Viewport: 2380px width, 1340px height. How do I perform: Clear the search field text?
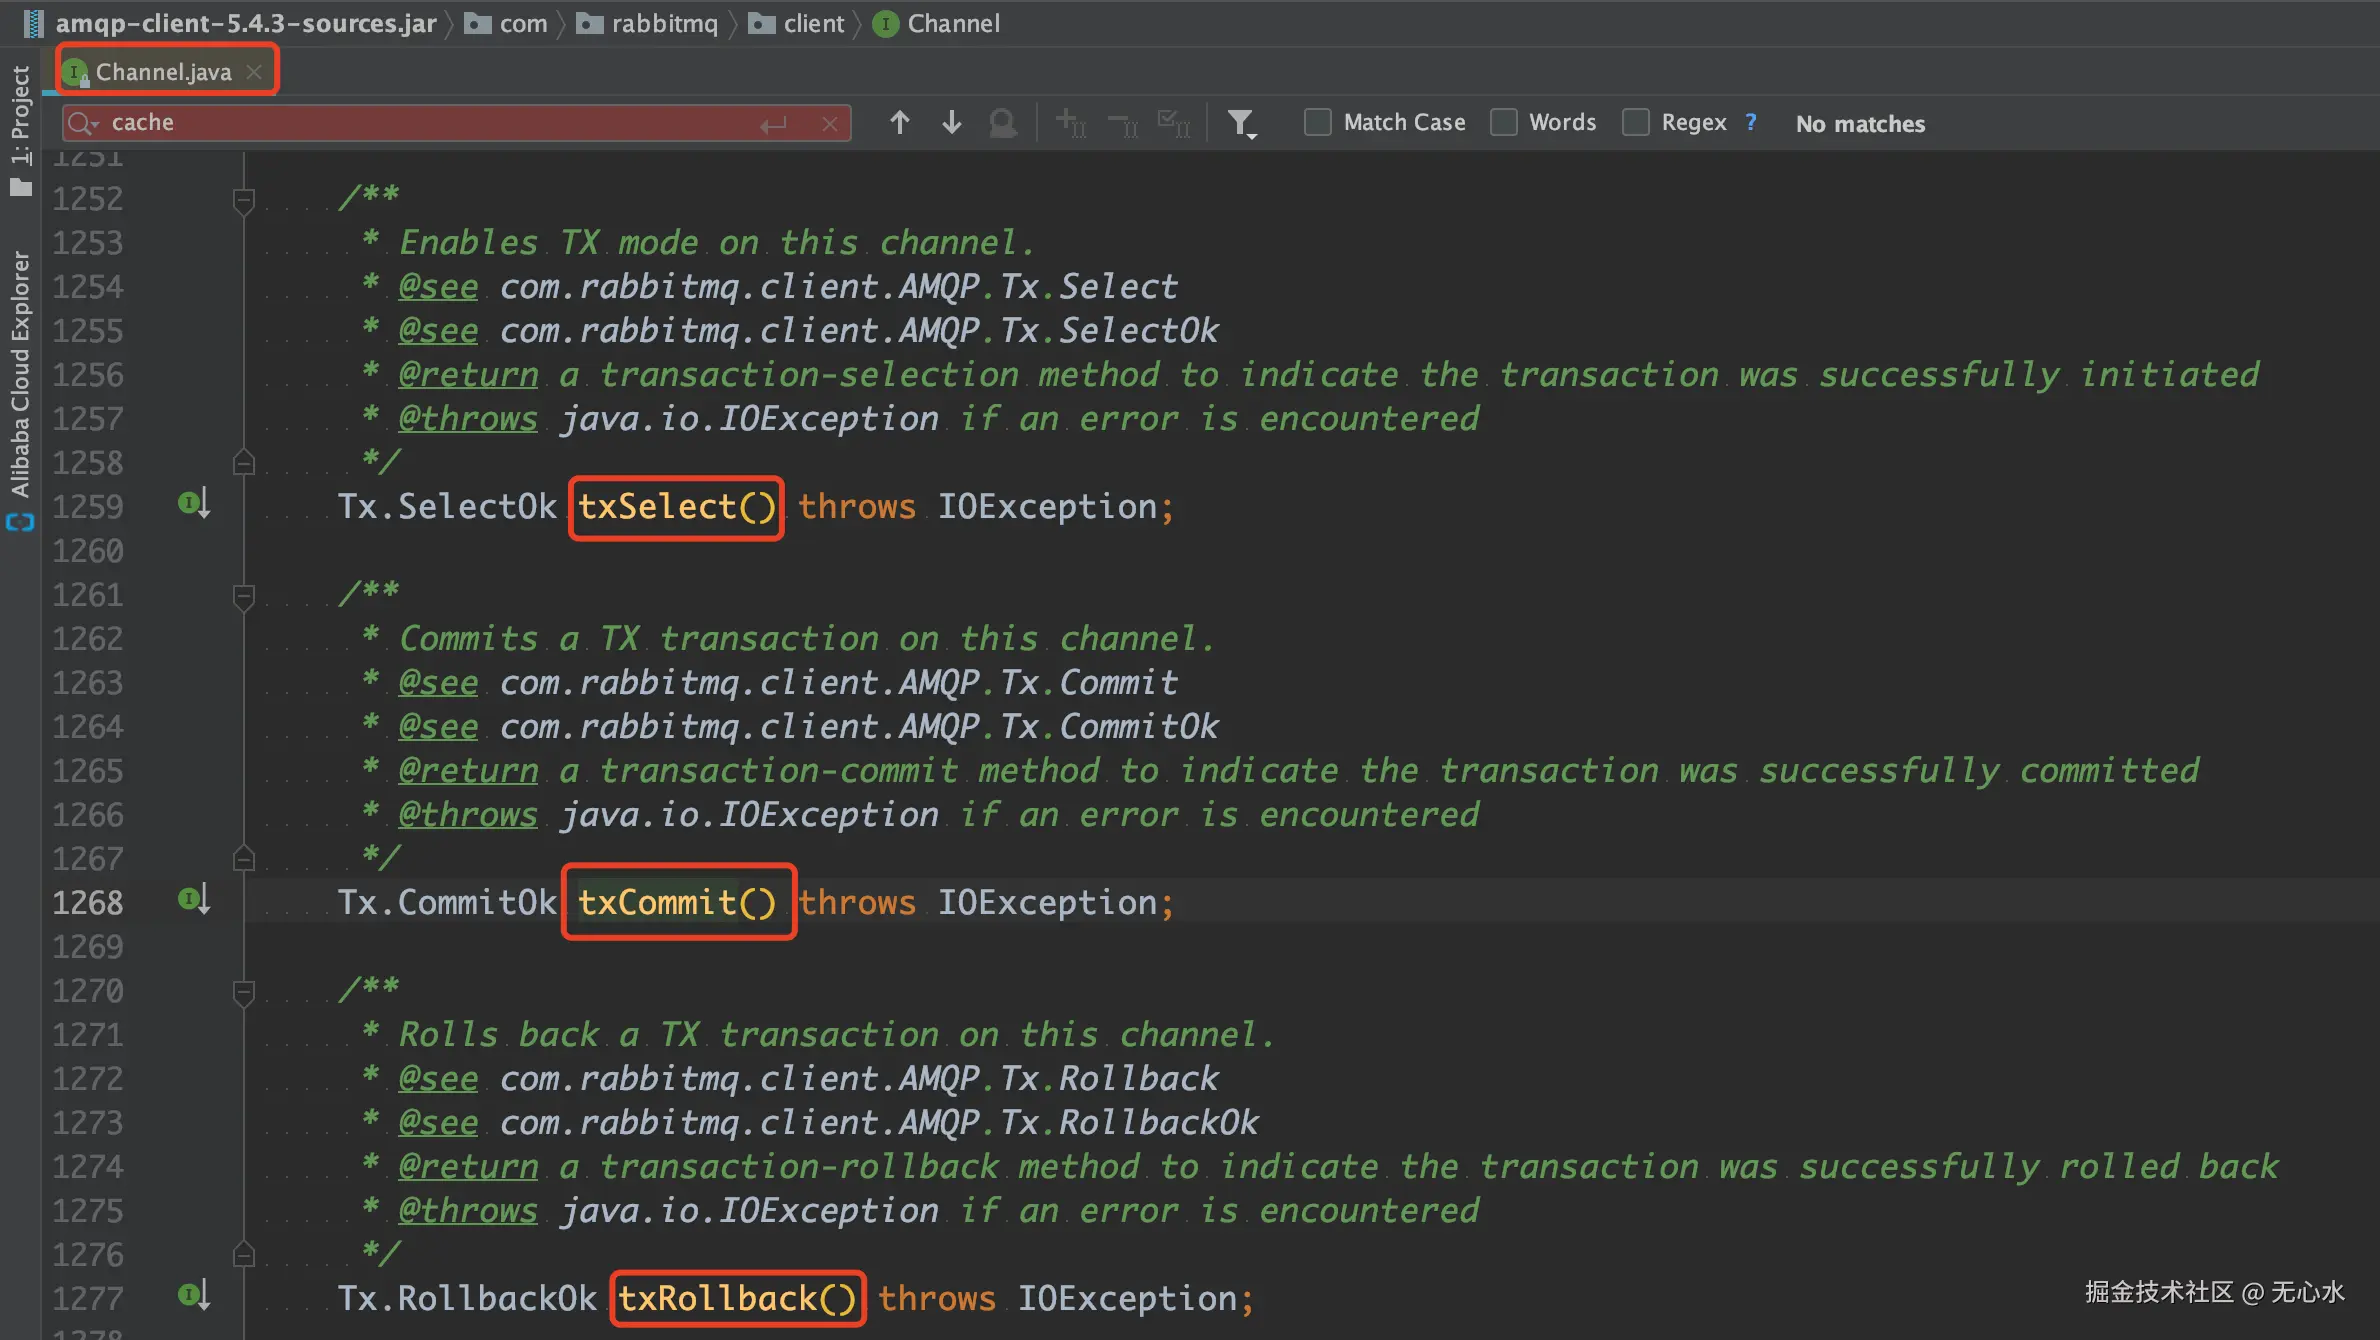(829, 124)
